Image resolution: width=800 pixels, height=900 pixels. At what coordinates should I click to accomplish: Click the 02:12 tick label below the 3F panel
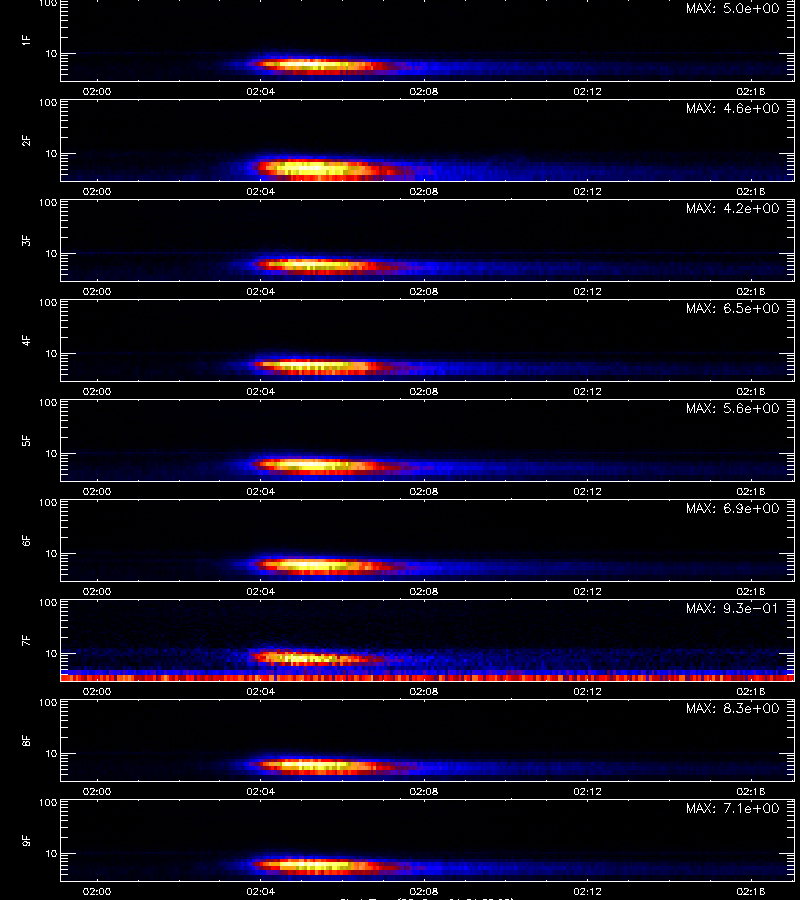pyautogui.click(x=587, y=292)
